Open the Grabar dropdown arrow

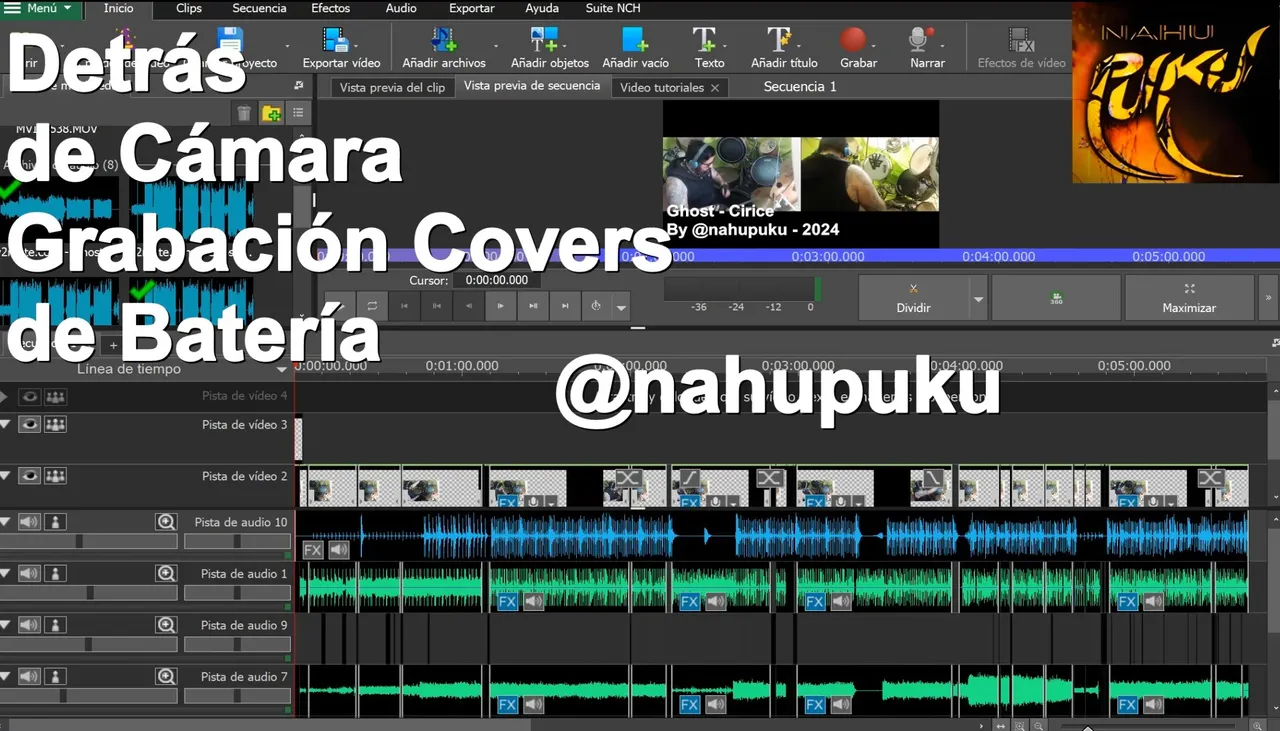coord(874,46)
